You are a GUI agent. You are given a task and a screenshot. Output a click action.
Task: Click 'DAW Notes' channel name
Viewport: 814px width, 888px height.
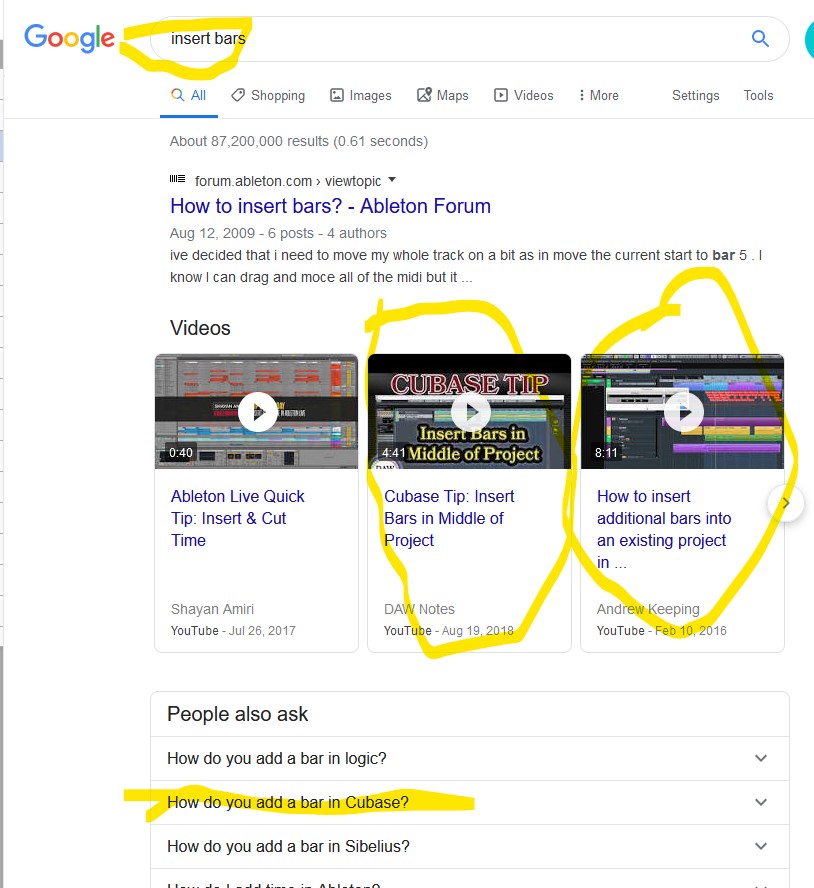(419, 609)
